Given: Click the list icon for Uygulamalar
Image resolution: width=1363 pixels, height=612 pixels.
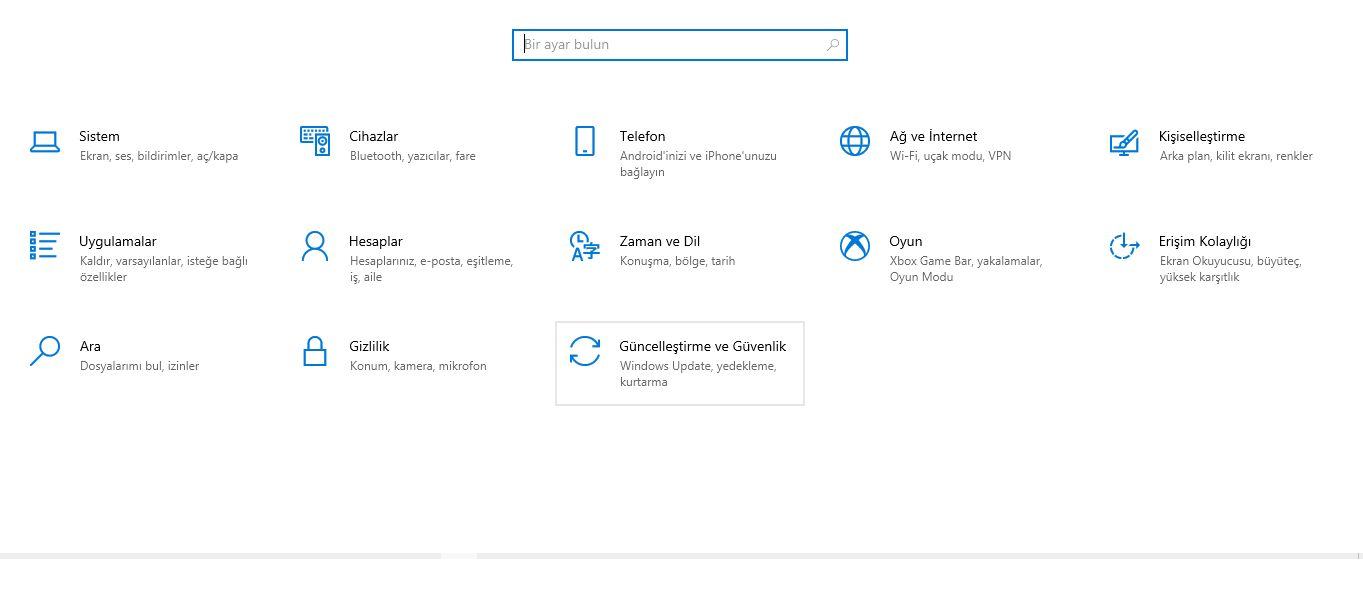Looking at the screenshot, I should tap(45, 246).
